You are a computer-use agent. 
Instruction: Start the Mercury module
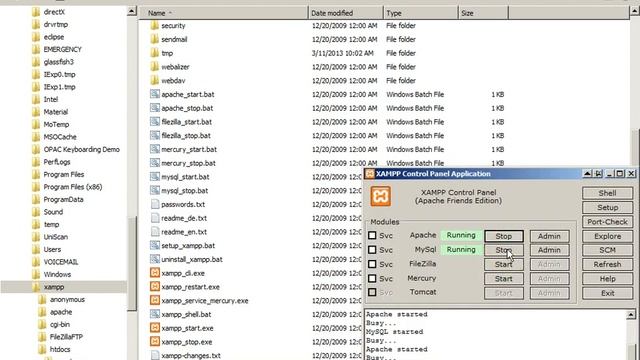pos(504,279)
